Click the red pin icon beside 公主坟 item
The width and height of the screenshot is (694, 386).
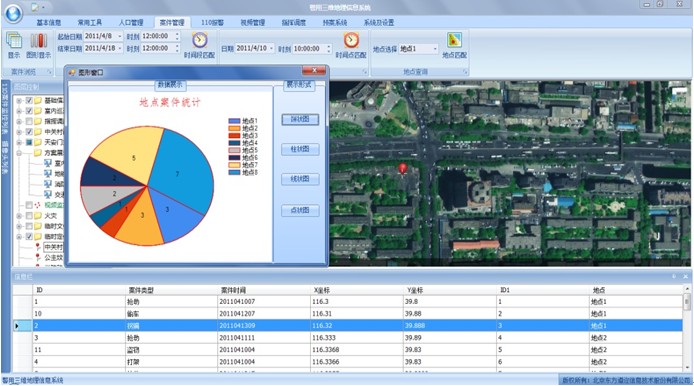tap(38, 257)
